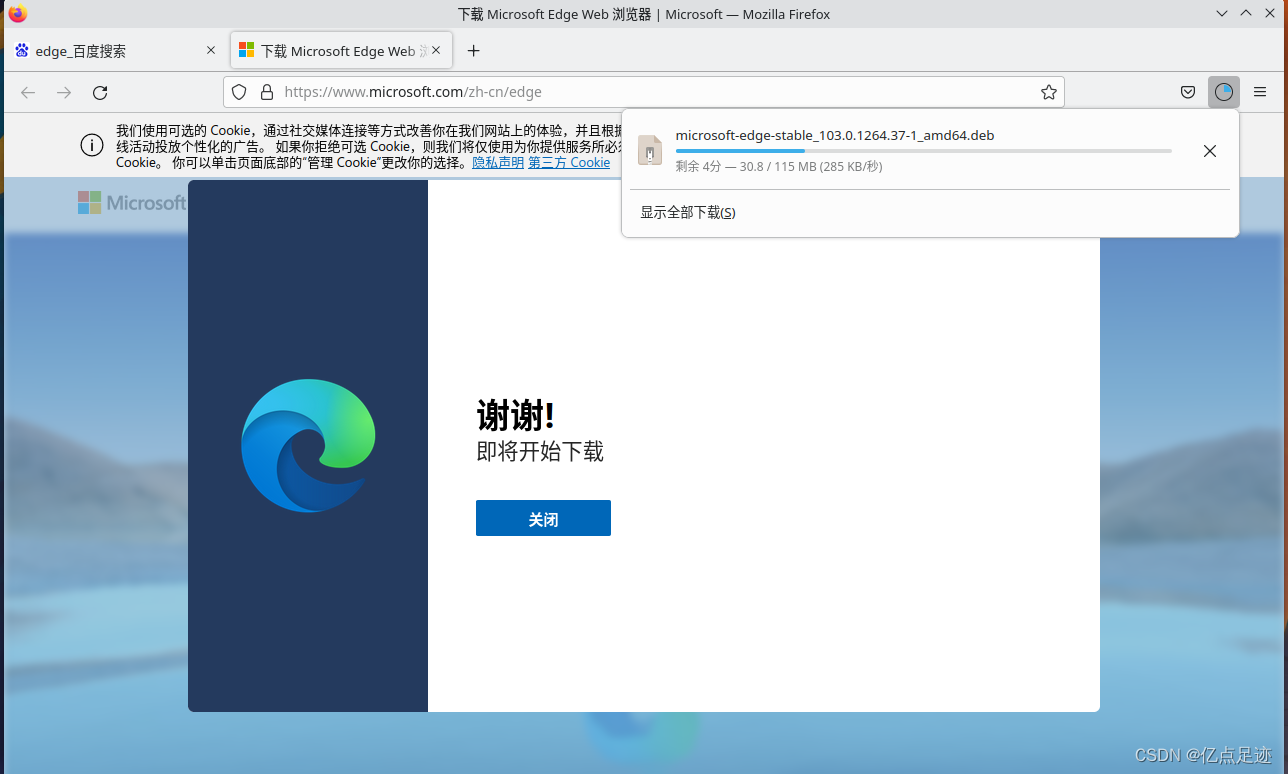Switch to the edge_百度搜索 tab
Viewport: 1288px width, 774px height.
tap(114, 51)
